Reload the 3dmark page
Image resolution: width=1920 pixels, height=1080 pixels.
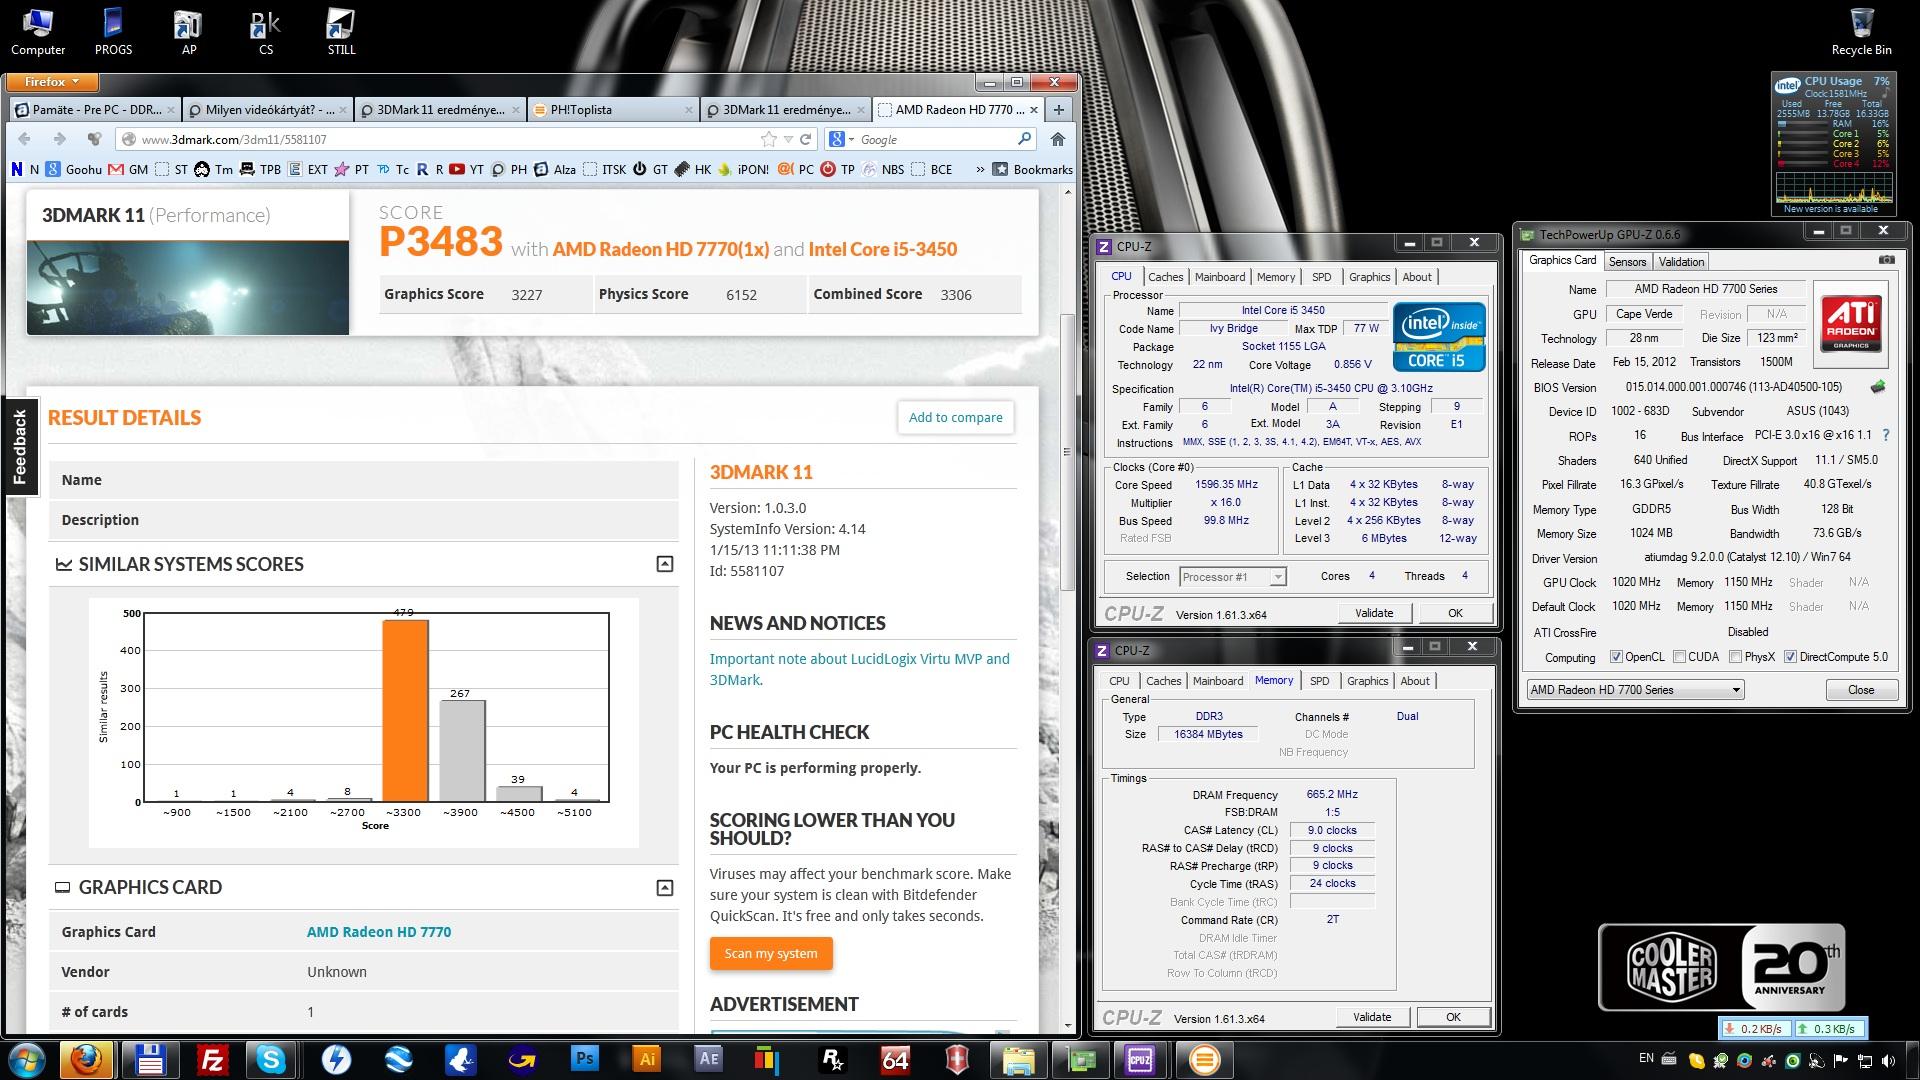click(806, 139)
